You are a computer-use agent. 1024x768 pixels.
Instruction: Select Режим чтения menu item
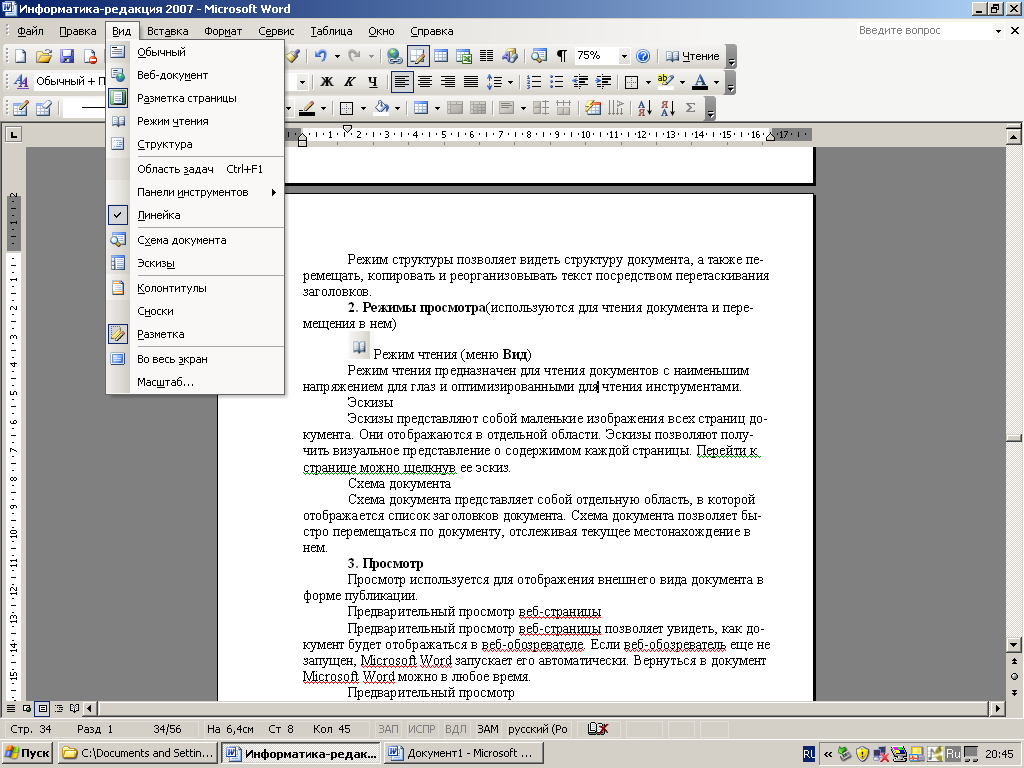coord(195,121)
